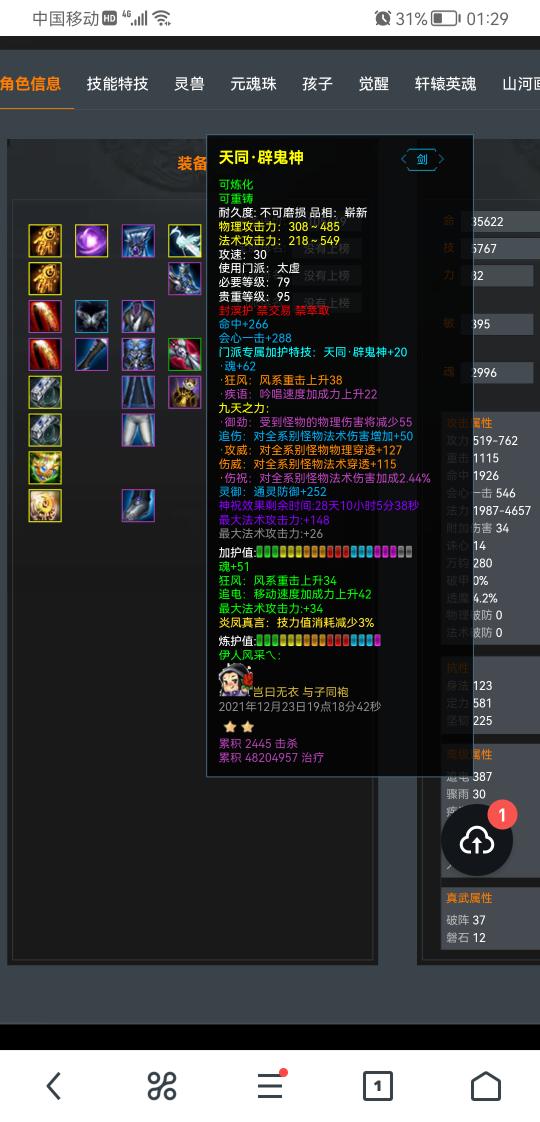
Task: Tap the pale golden swirl charm icon
Action: click(x=45, y=505)
